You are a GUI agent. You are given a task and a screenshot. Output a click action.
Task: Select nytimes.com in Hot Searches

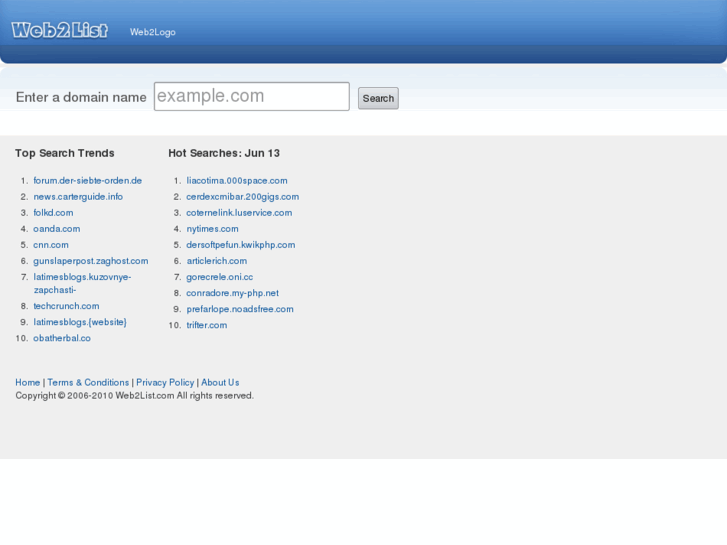click(212, 229)
